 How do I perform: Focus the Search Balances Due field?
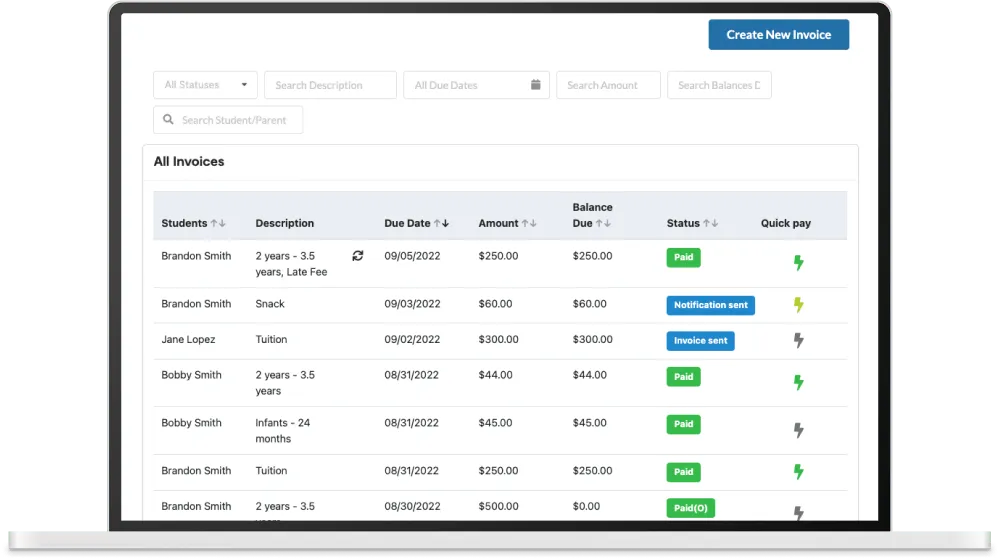click(719, 85)
